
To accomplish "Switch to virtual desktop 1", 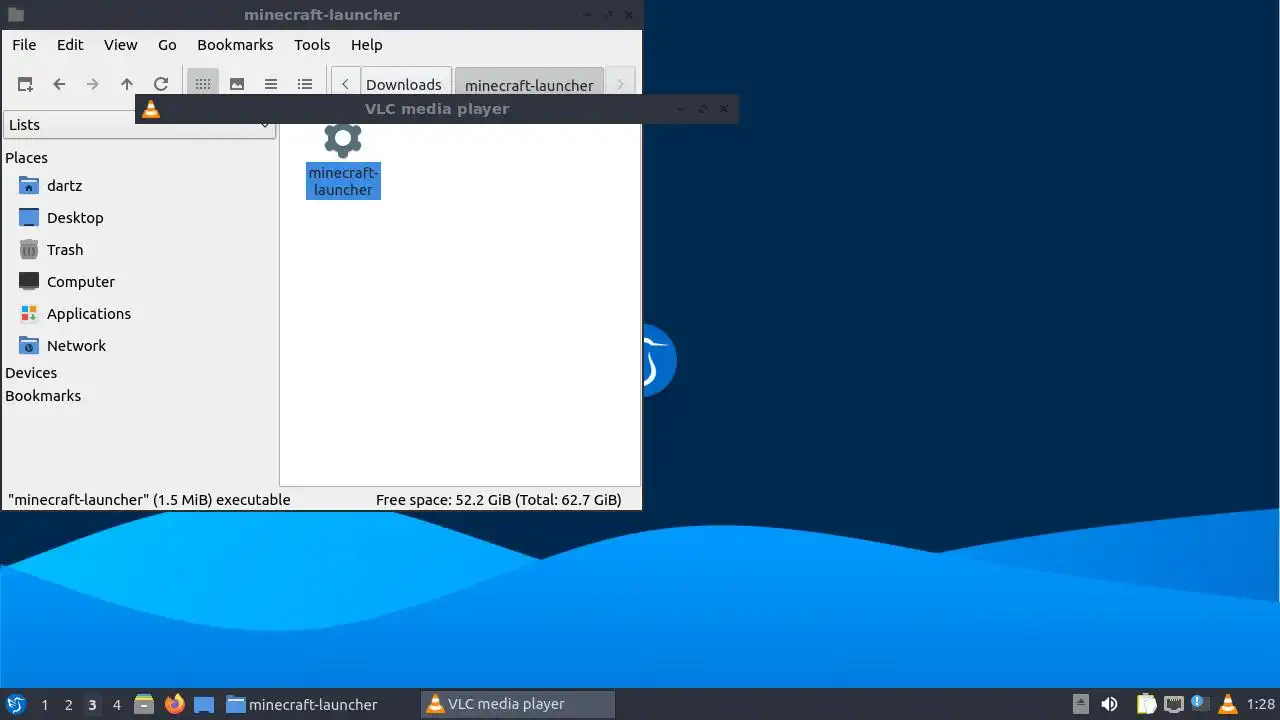I will [x=44, y=705].
